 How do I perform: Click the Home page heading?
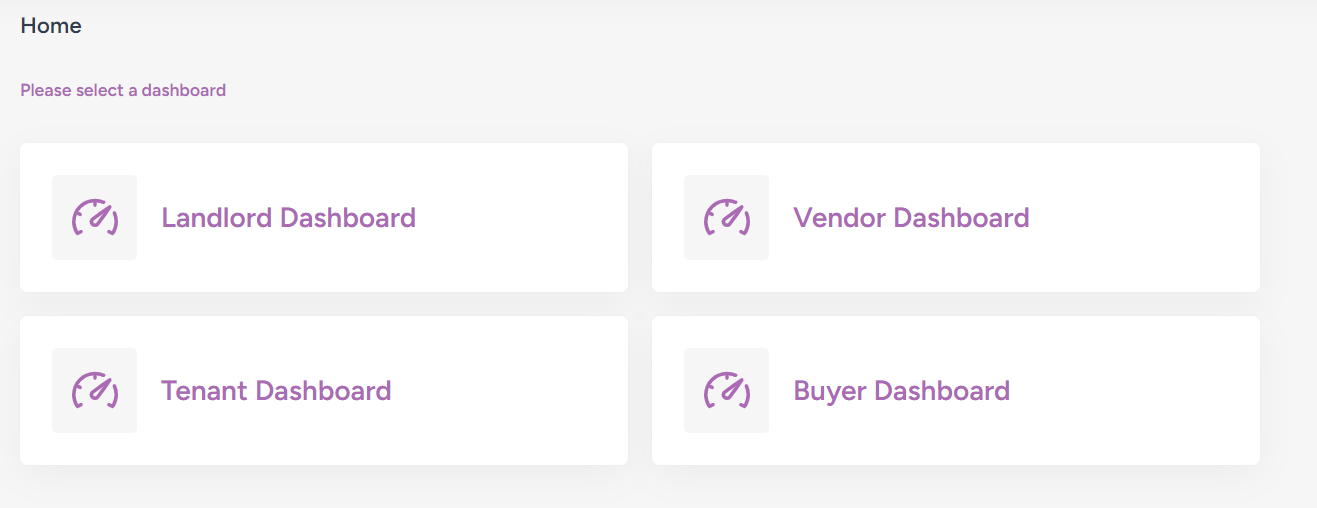(x=51, y=26)
